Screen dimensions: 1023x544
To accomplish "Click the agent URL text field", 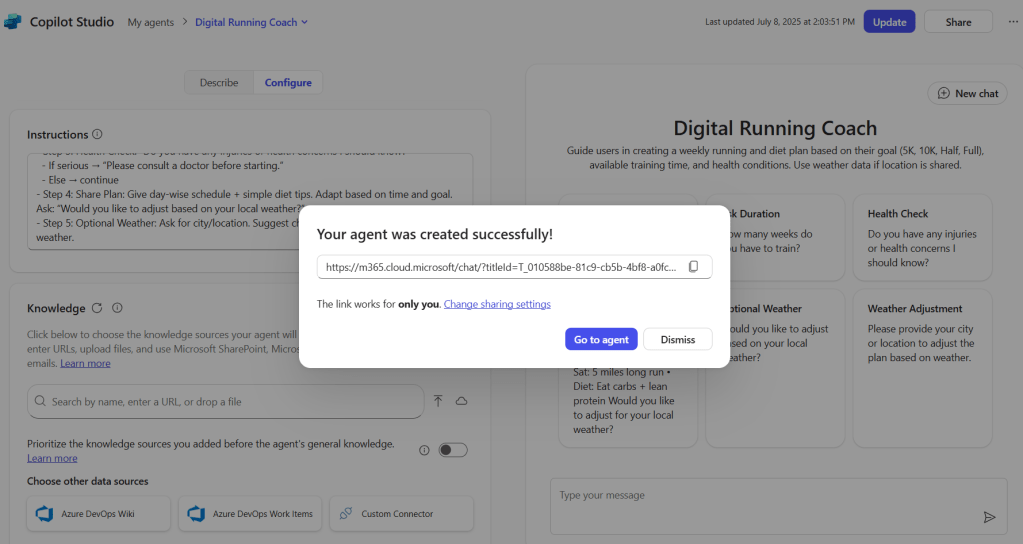I will click(x=500, y=267).
